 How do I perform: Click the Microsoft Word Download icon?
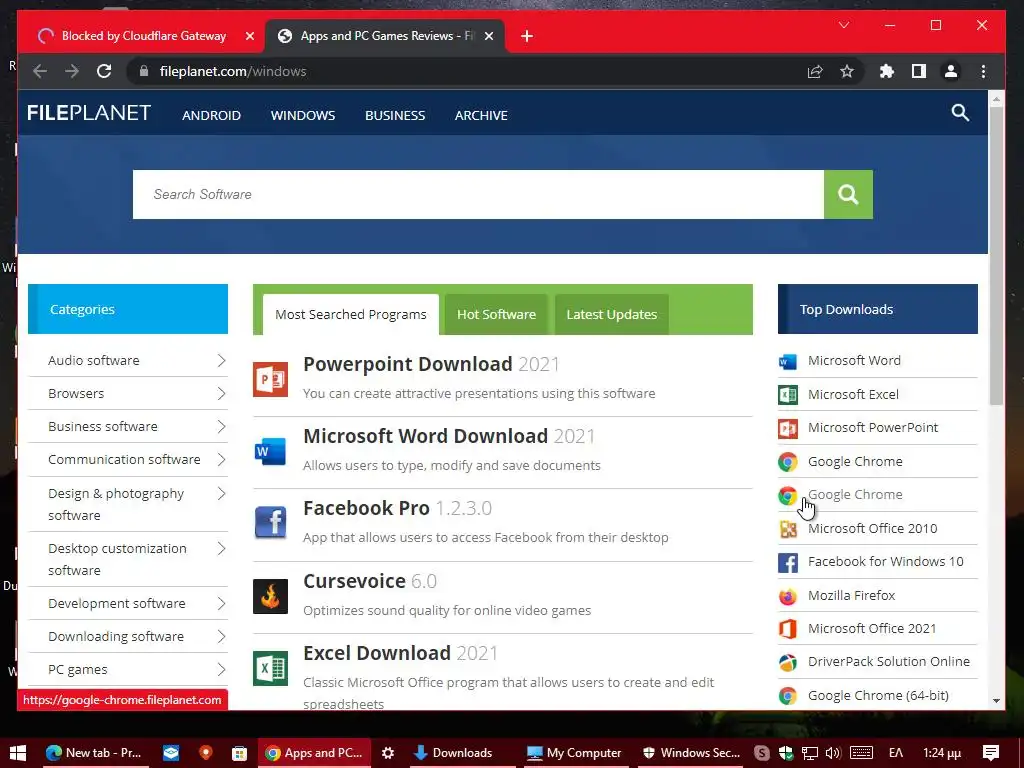270,451
